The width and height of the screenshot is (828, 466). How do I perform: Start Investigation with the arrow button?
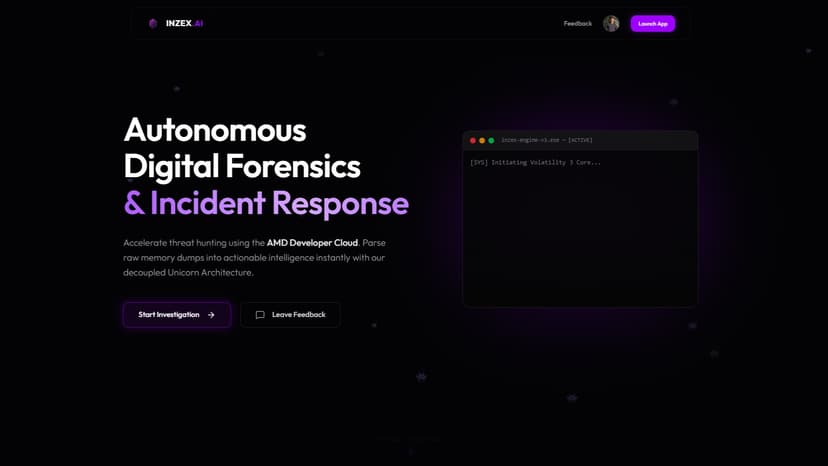[177, 314]
